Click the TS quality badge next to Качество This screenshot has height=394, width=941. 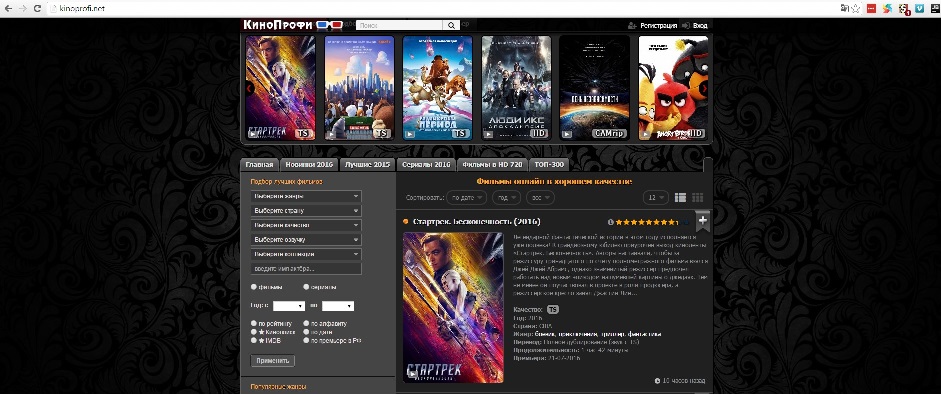click(553, 309)
